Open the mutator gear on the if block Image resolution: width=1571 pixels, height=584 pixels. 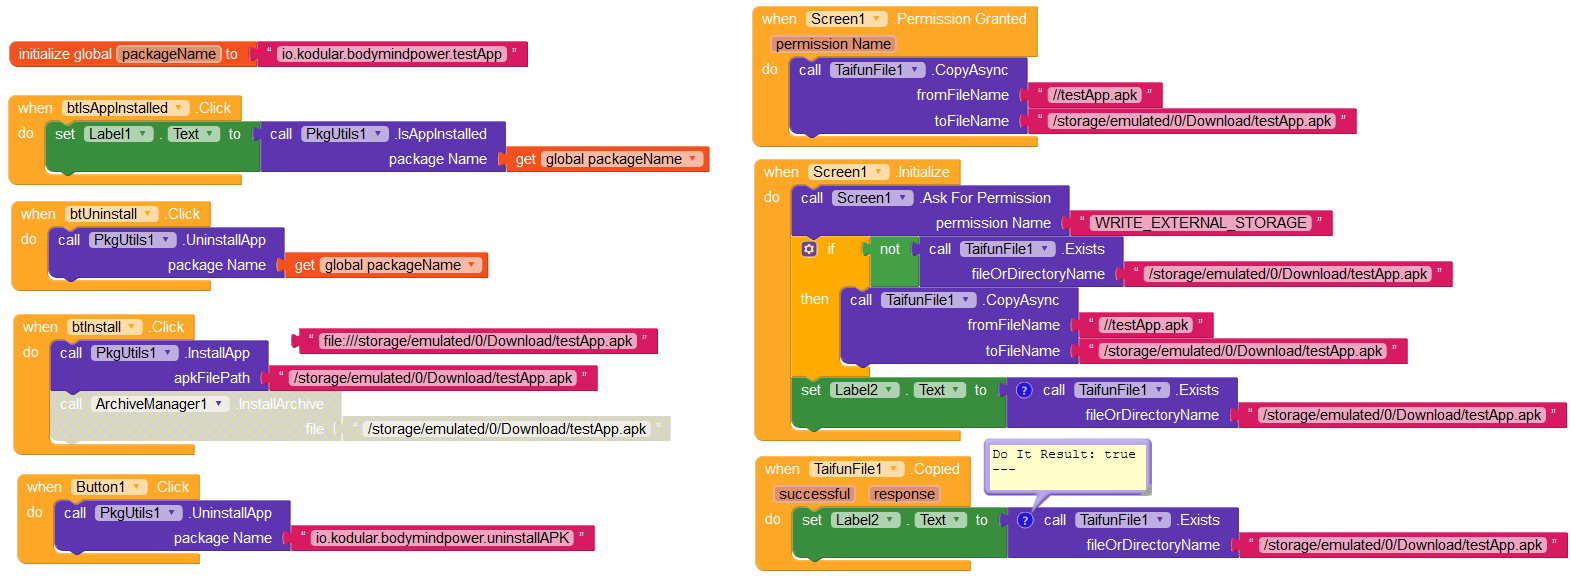click(x=809, y=249)
